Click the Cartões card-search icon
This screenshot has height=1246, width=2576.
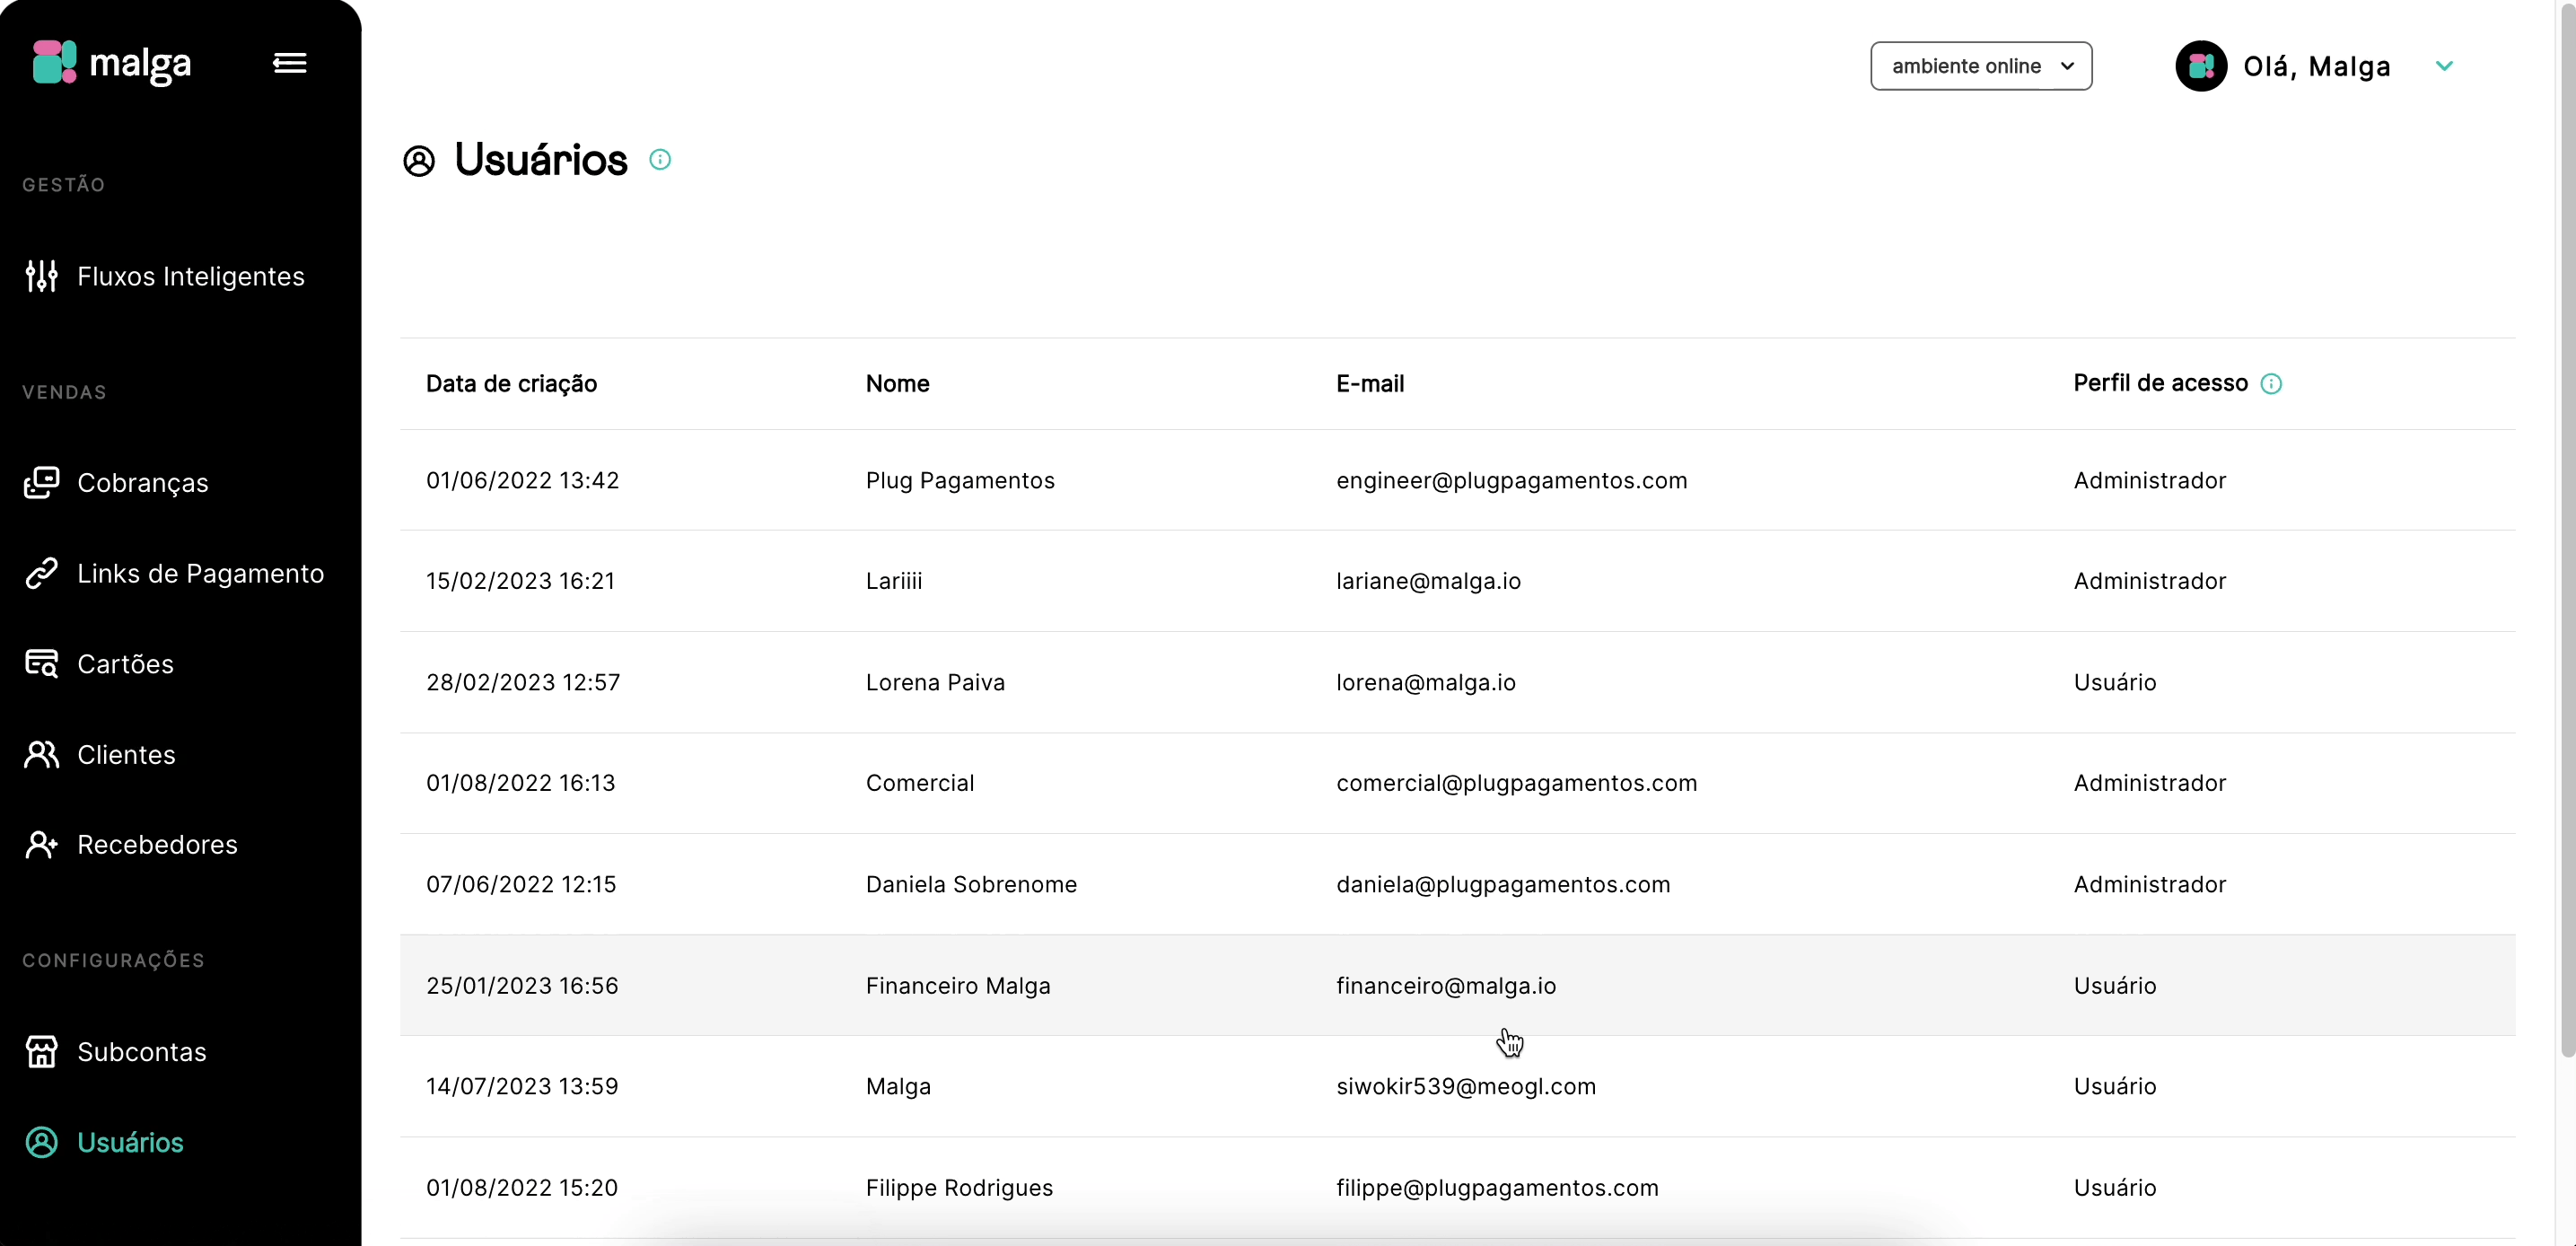(x=41, y=664)
